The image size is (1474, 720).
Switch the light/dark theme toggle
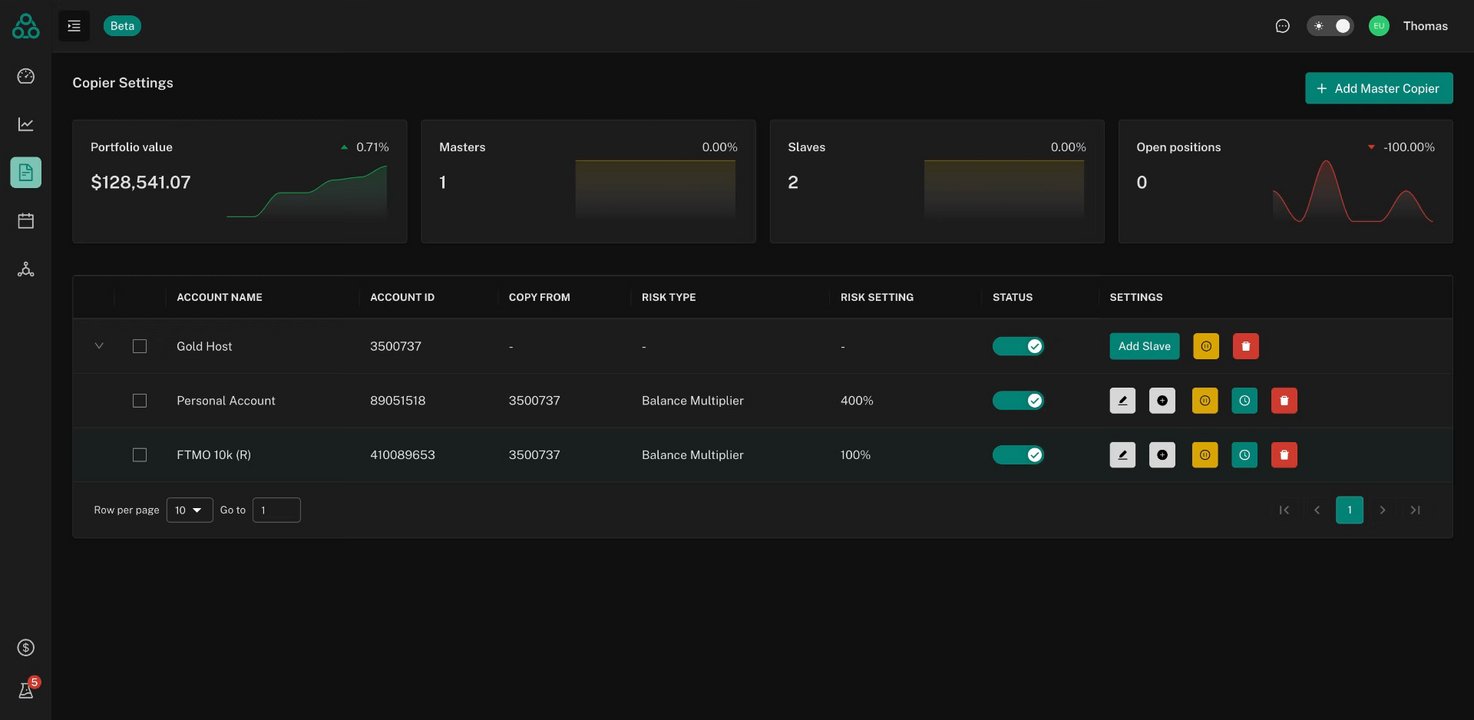pyautogui.click(x=1330, y=26)
